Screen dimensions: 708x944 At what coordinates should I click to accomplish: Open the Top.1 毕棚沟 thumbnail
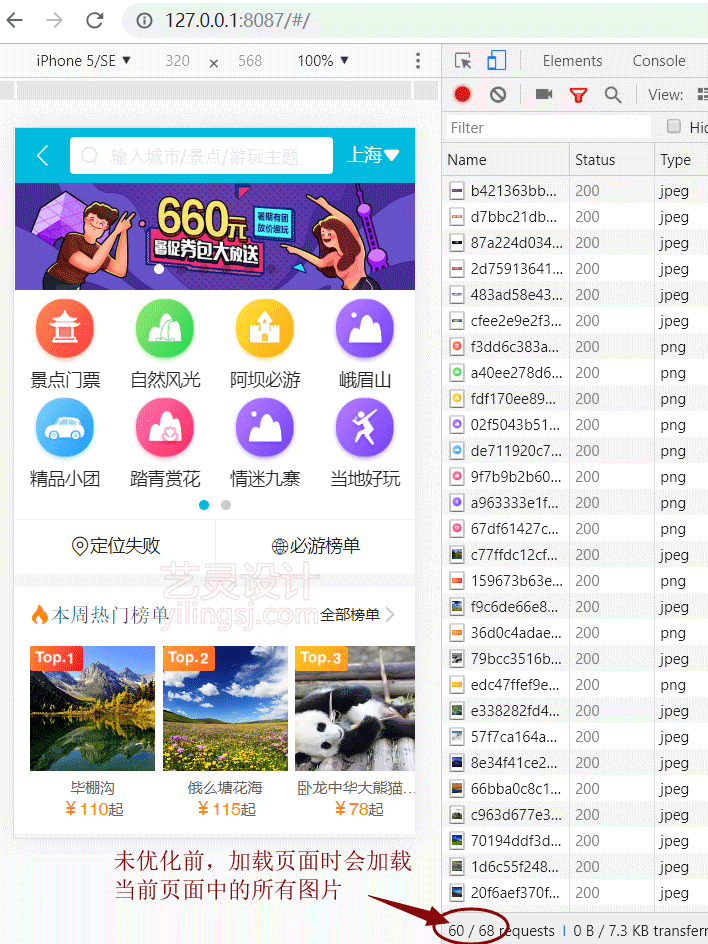click(92, 708)
